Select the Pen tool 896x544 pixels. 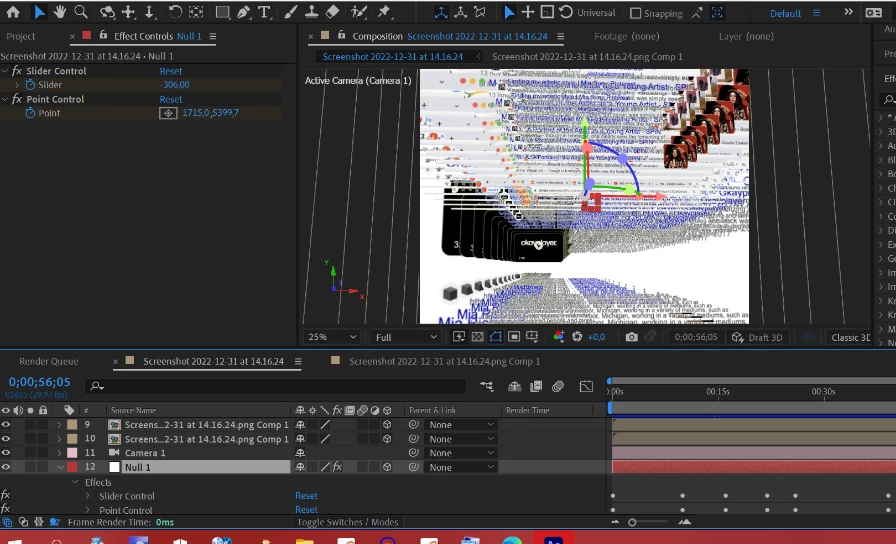(x=243, y=12)
